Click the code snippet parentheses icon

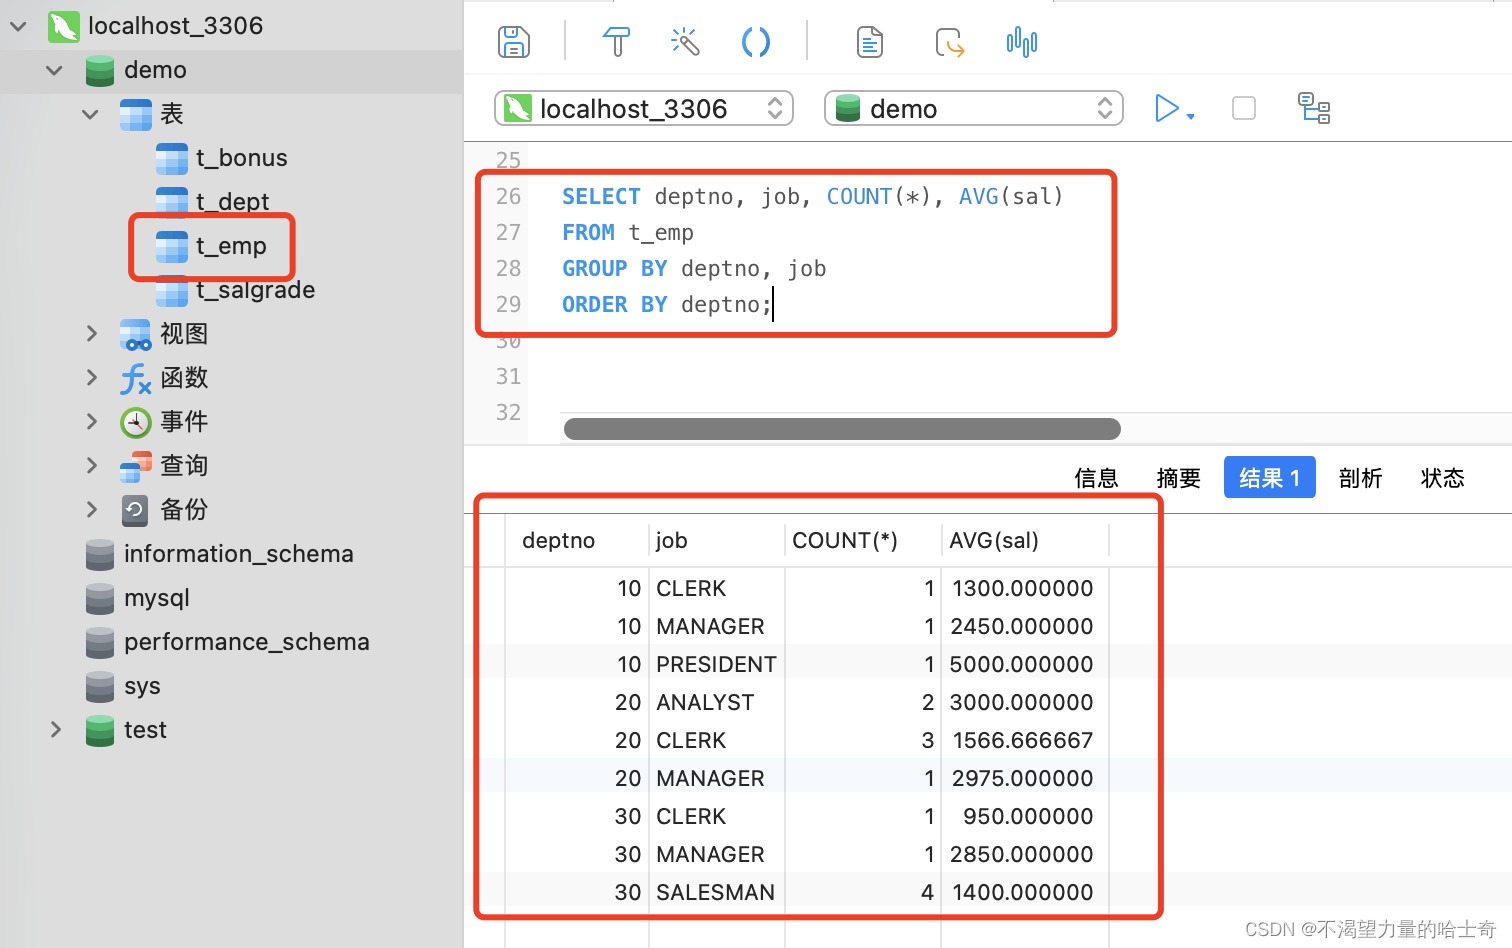click(755, 42)
